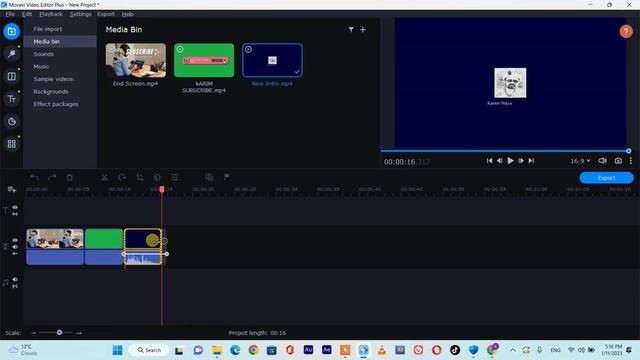640x360 pixels.
Task: Open the Filters magic wand panel
Action: pyautogui.click(x=11, y=54)
